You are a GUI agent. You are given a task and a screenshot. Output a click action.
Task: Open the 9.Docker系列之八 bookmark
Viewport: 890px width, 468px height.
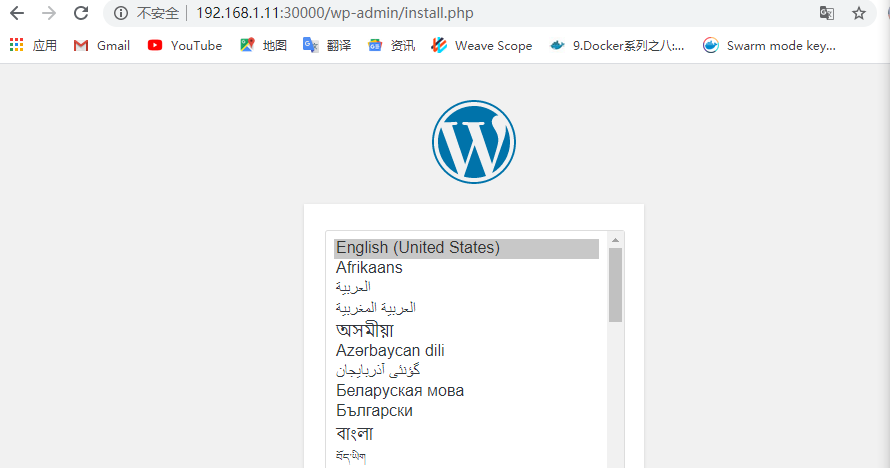pos(617,45)
